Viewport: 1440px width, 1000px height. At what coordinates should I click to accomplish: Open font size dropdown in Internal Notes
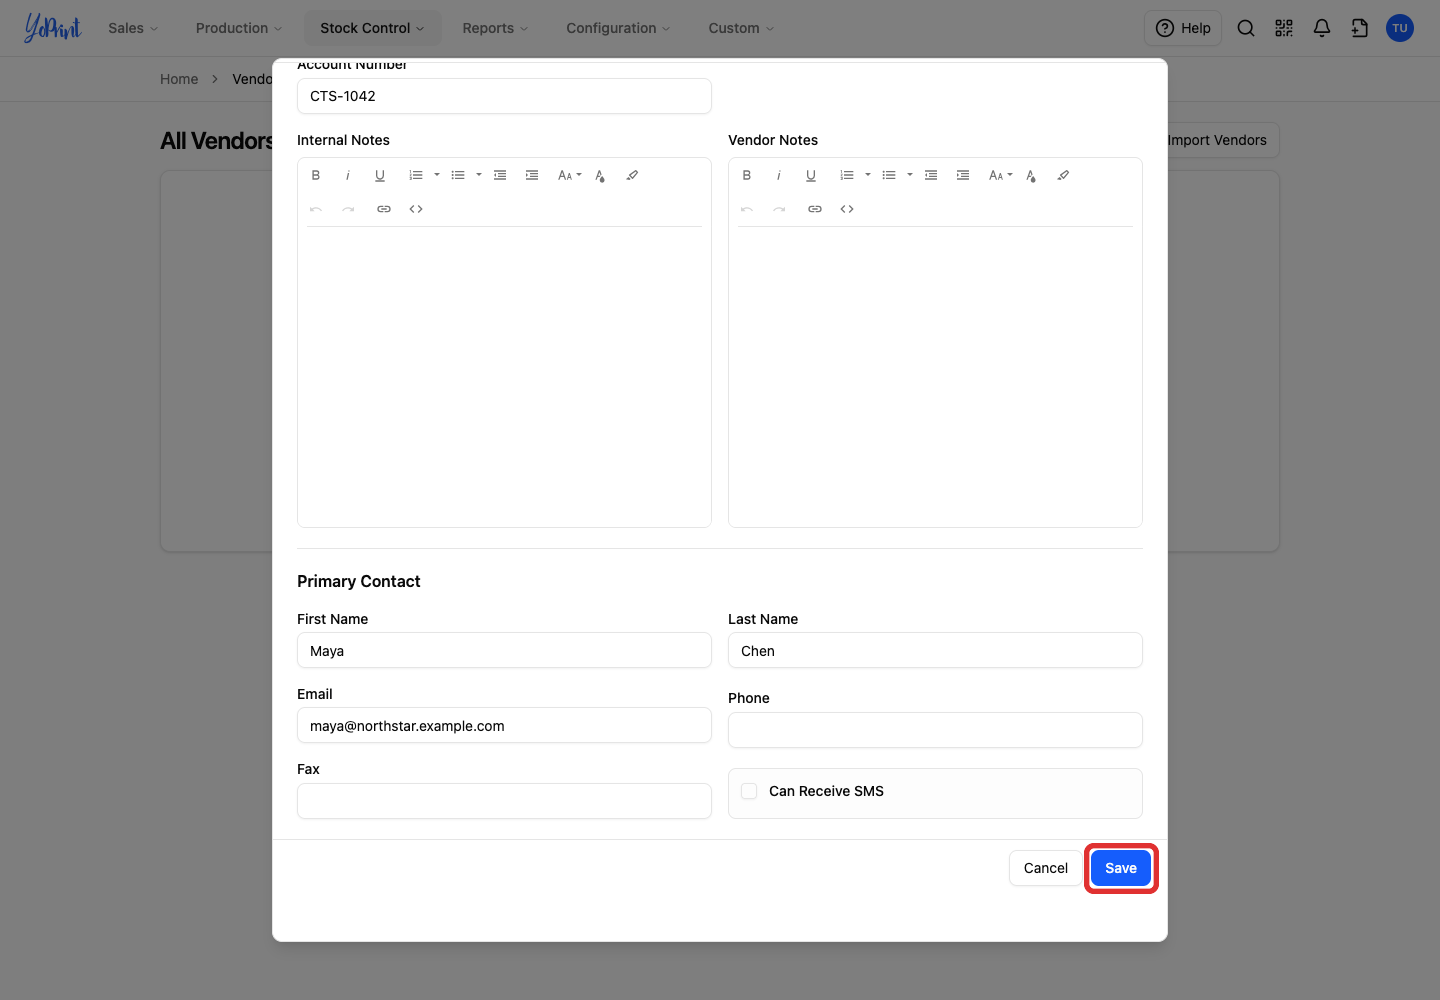point(570,175)
